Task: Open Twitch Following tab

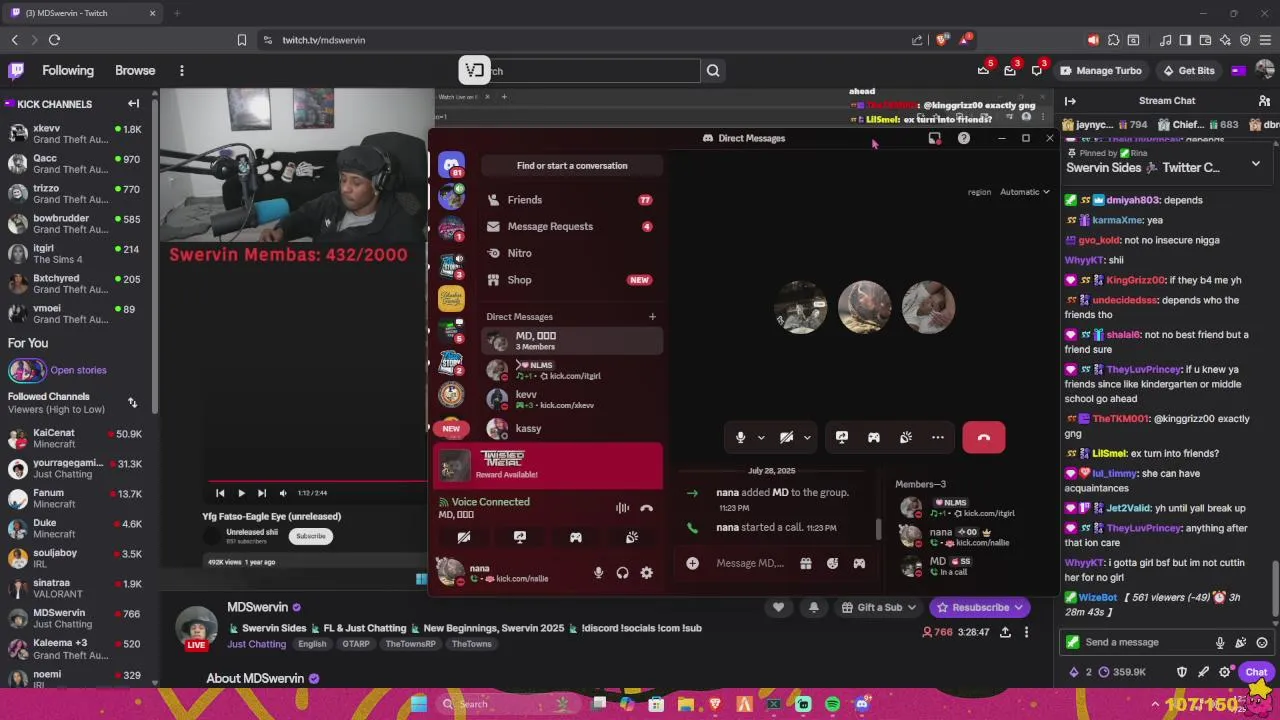Action: click(68, 71)
